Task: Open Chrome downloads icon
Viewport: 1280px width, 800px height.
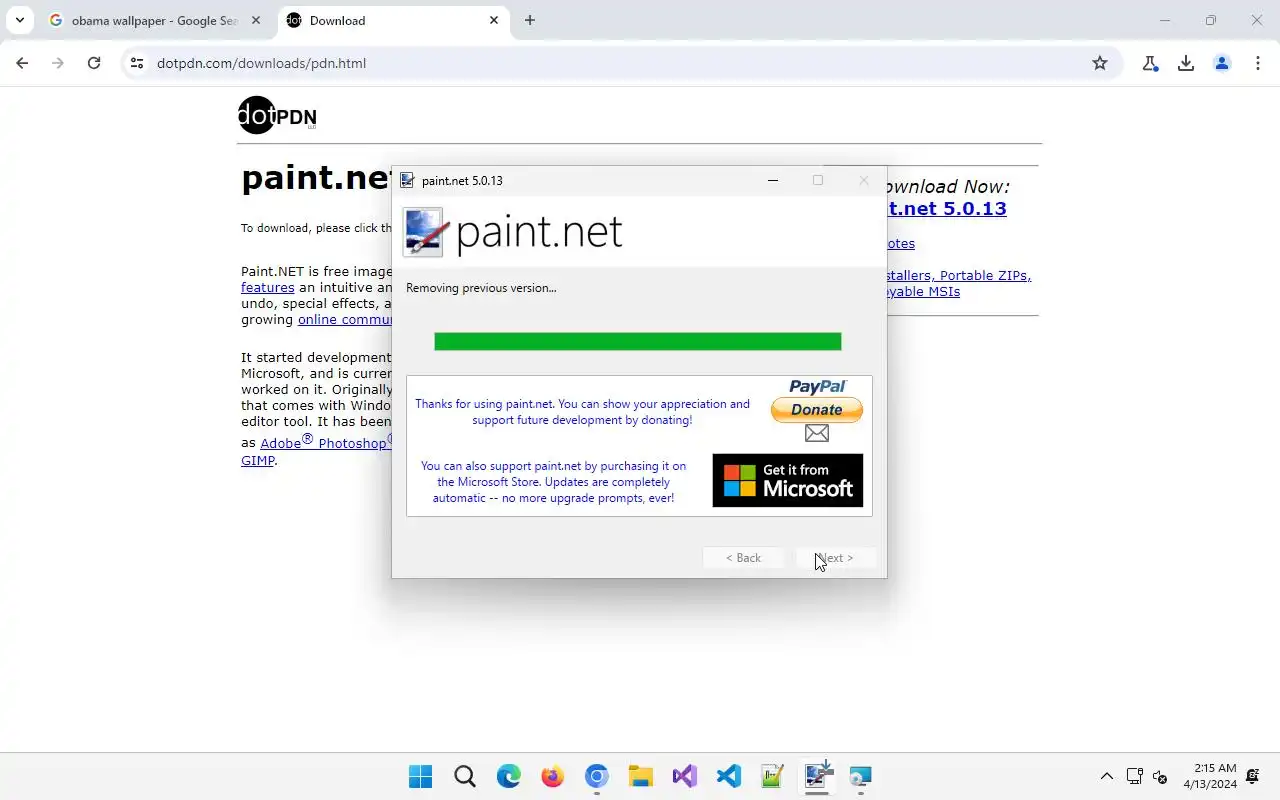Action: point(1186,63)
